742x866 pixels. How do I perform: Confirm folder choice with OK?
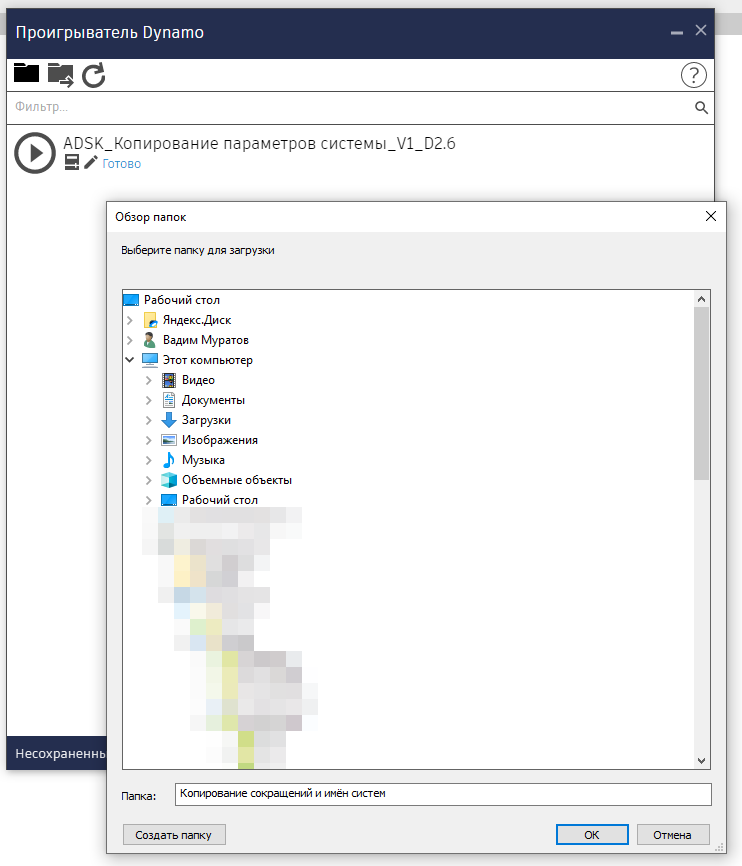click(x=592, y=835)
